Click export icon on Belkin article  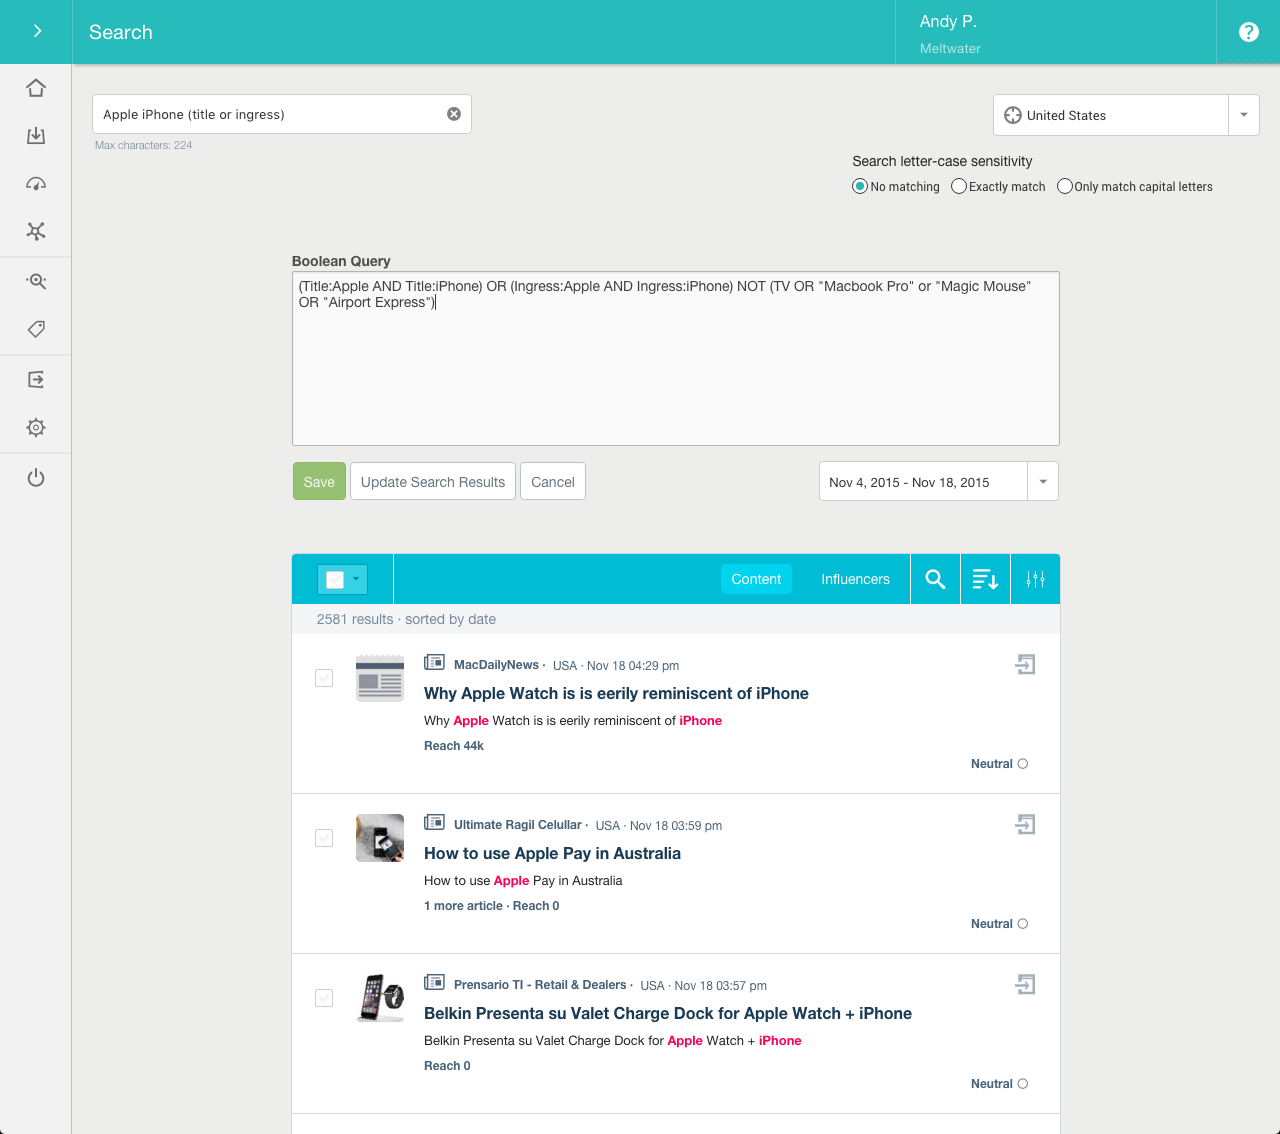click(1025, 984)
